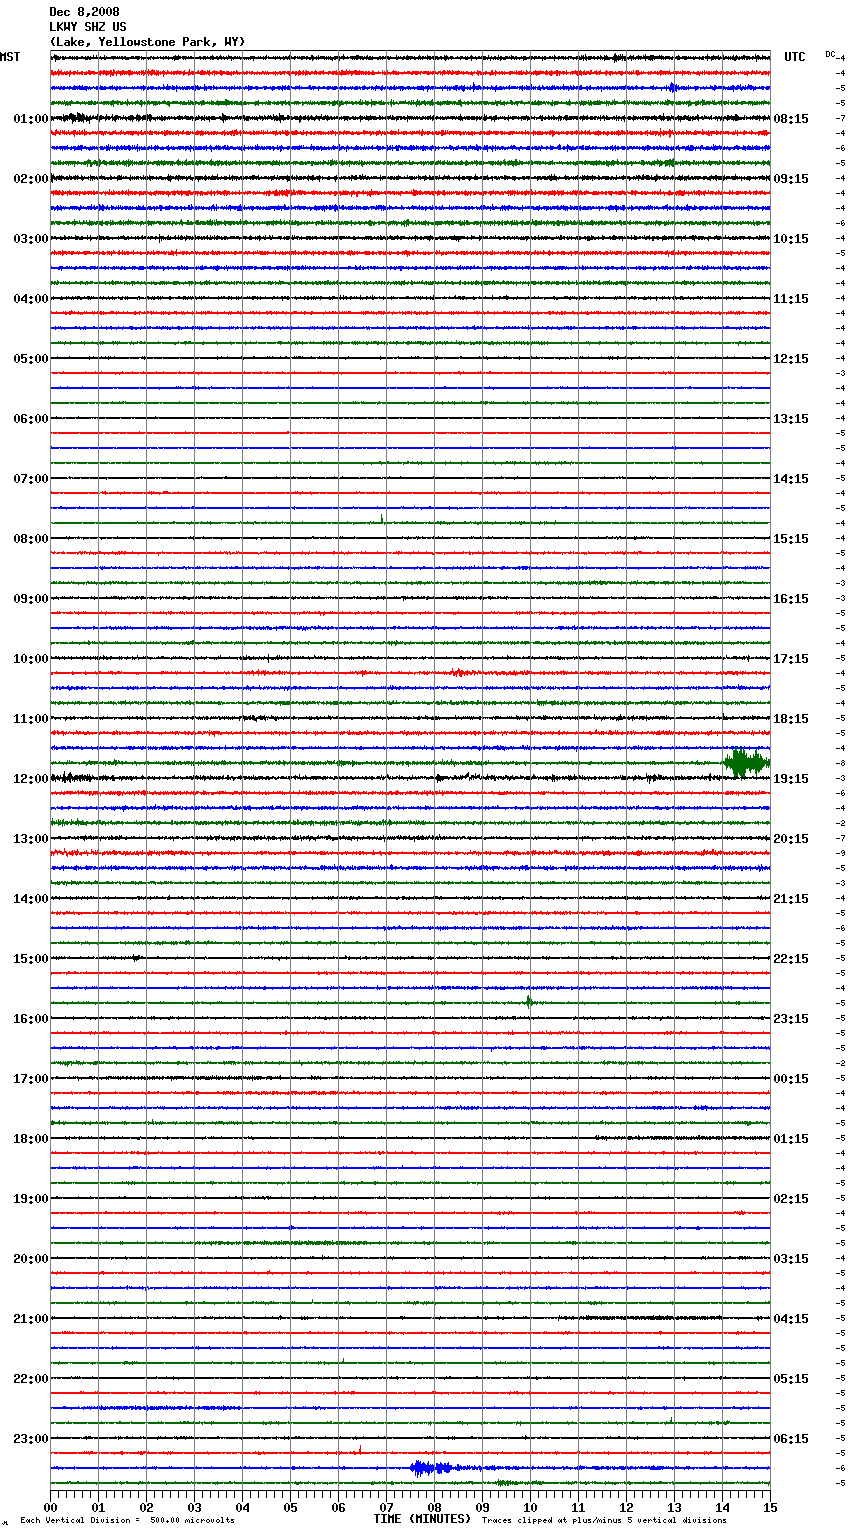
Task: Click the 15 minute tick label on bottom axis
Action: click(770, 1507)
